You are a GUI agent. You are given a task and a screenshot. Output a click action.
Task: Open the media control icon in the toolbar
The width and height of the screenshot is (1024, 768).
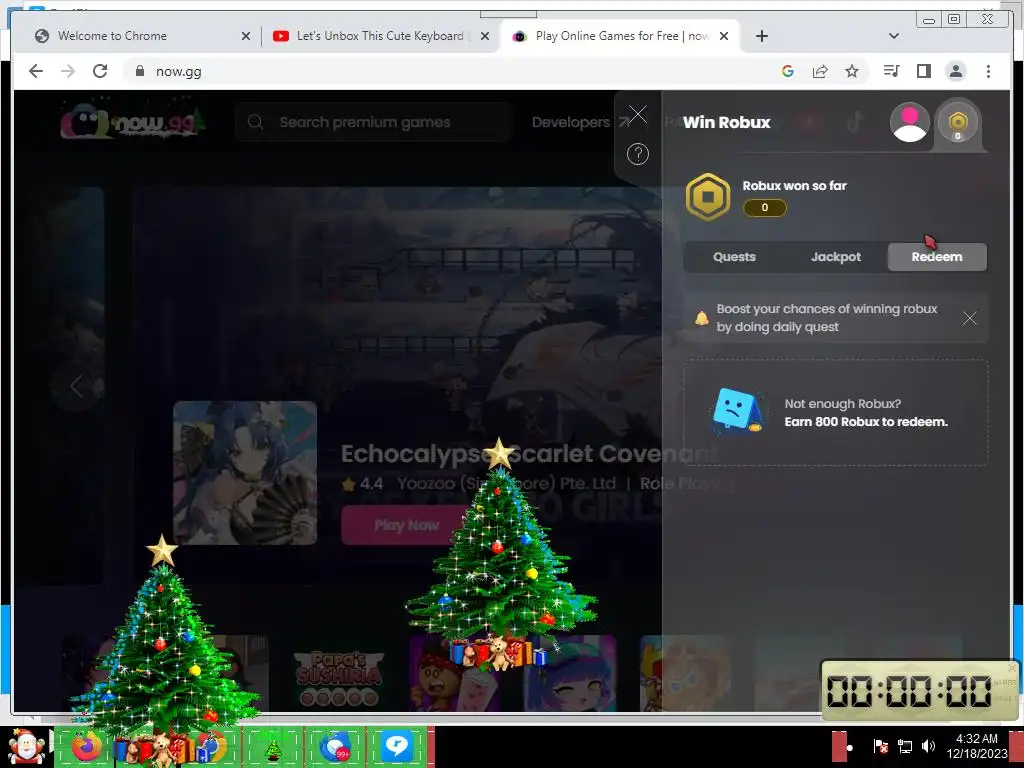[x=891, y=71]
